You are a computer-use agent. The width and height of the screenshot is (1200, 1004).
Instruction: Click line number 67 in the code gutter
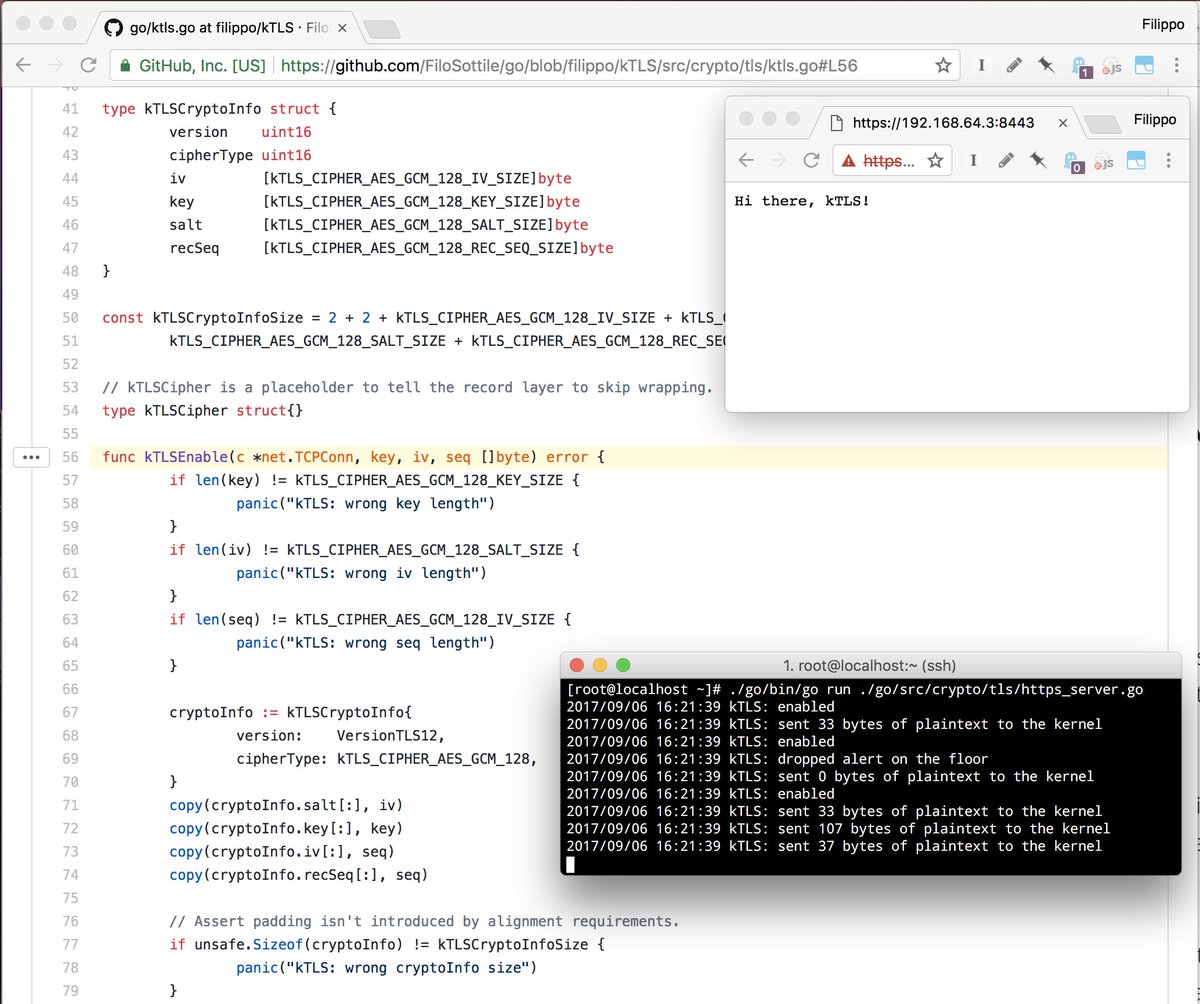click(x=70, y=713)
